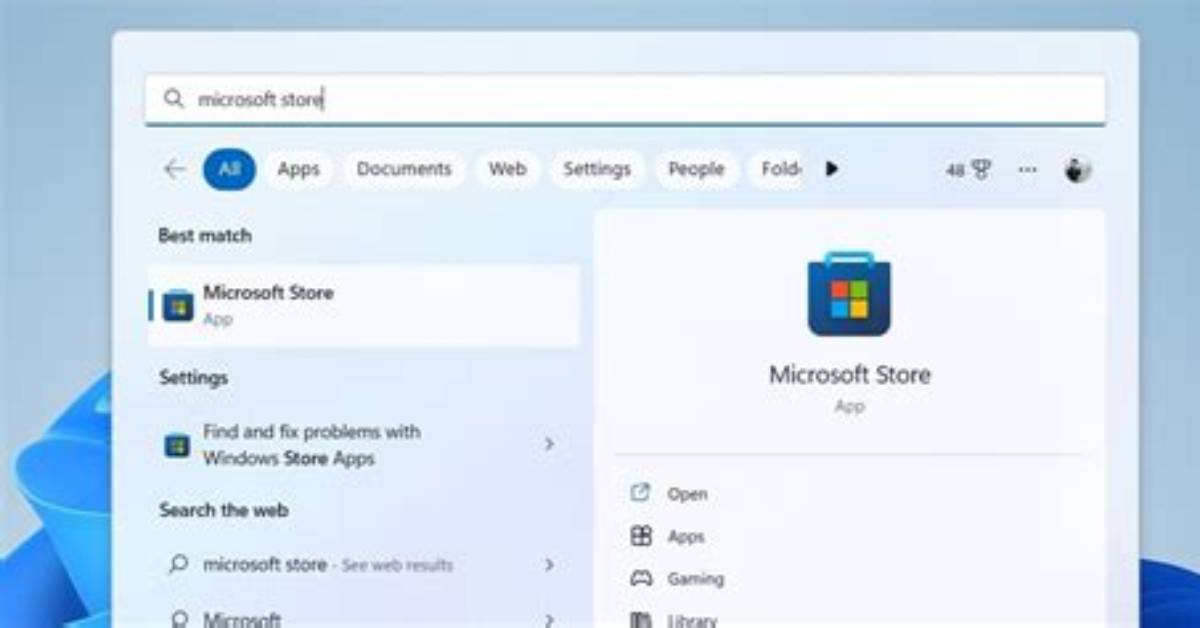Click Open in the preview pane
Image resolution: width=1200 pixels, height=628 pixels.
687,493
